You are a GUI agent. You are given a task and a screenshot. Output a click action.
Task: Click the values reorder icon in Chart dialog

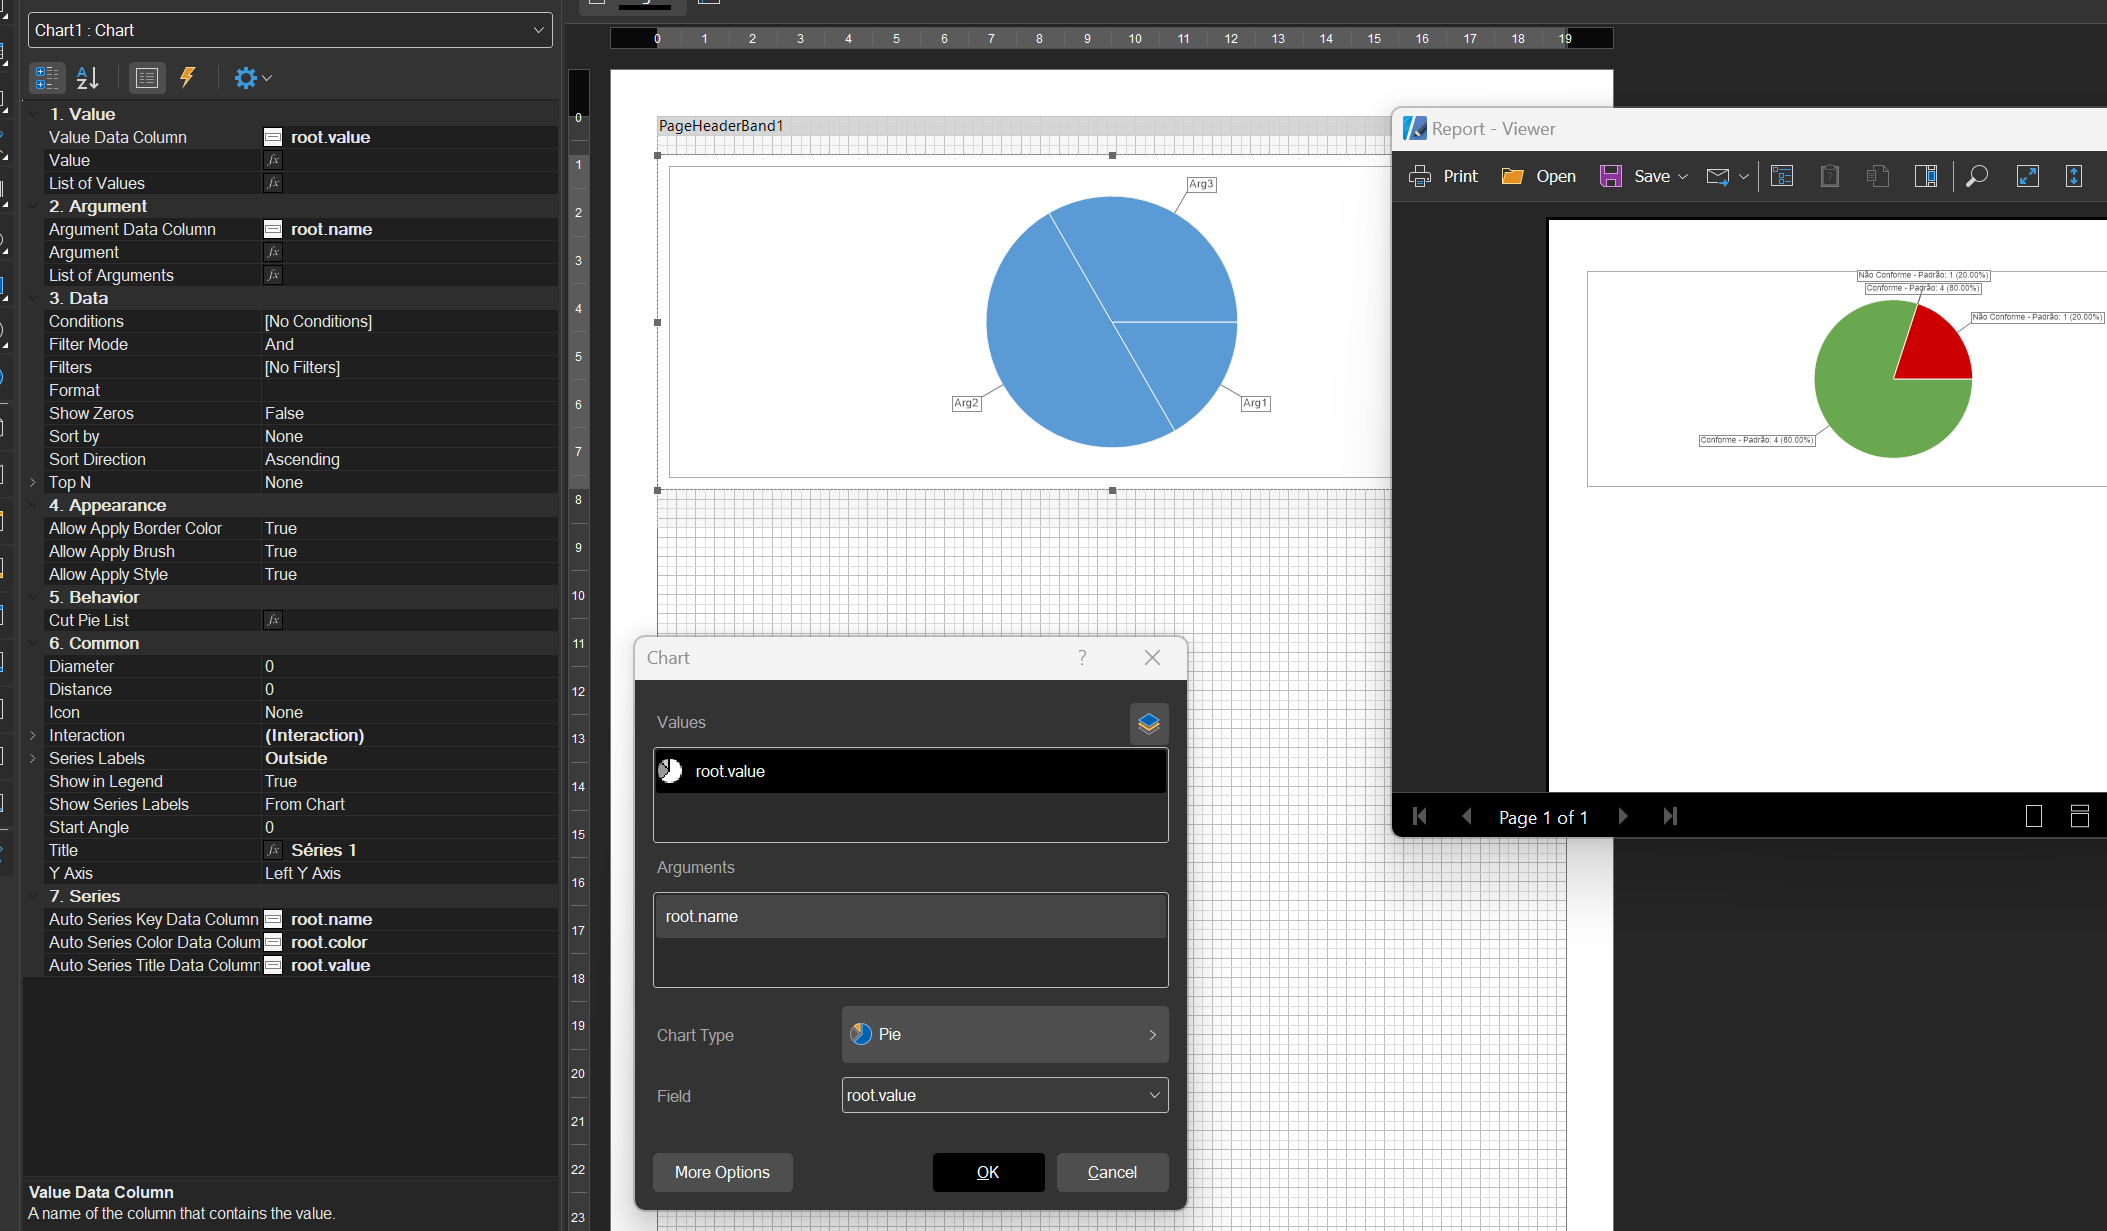click(x=1149, y=721)
